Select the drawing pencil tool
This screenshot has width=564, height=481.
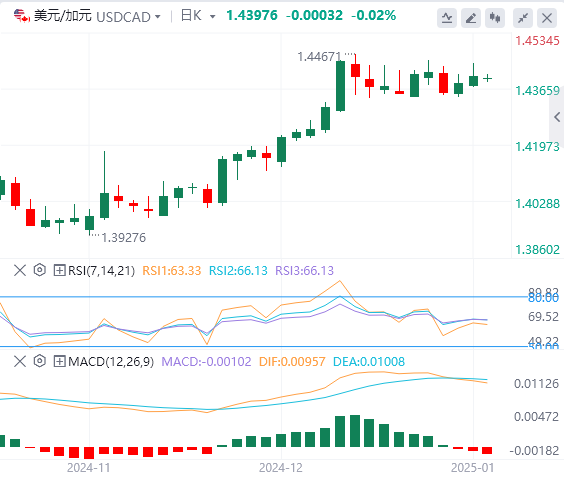point(471,18)
